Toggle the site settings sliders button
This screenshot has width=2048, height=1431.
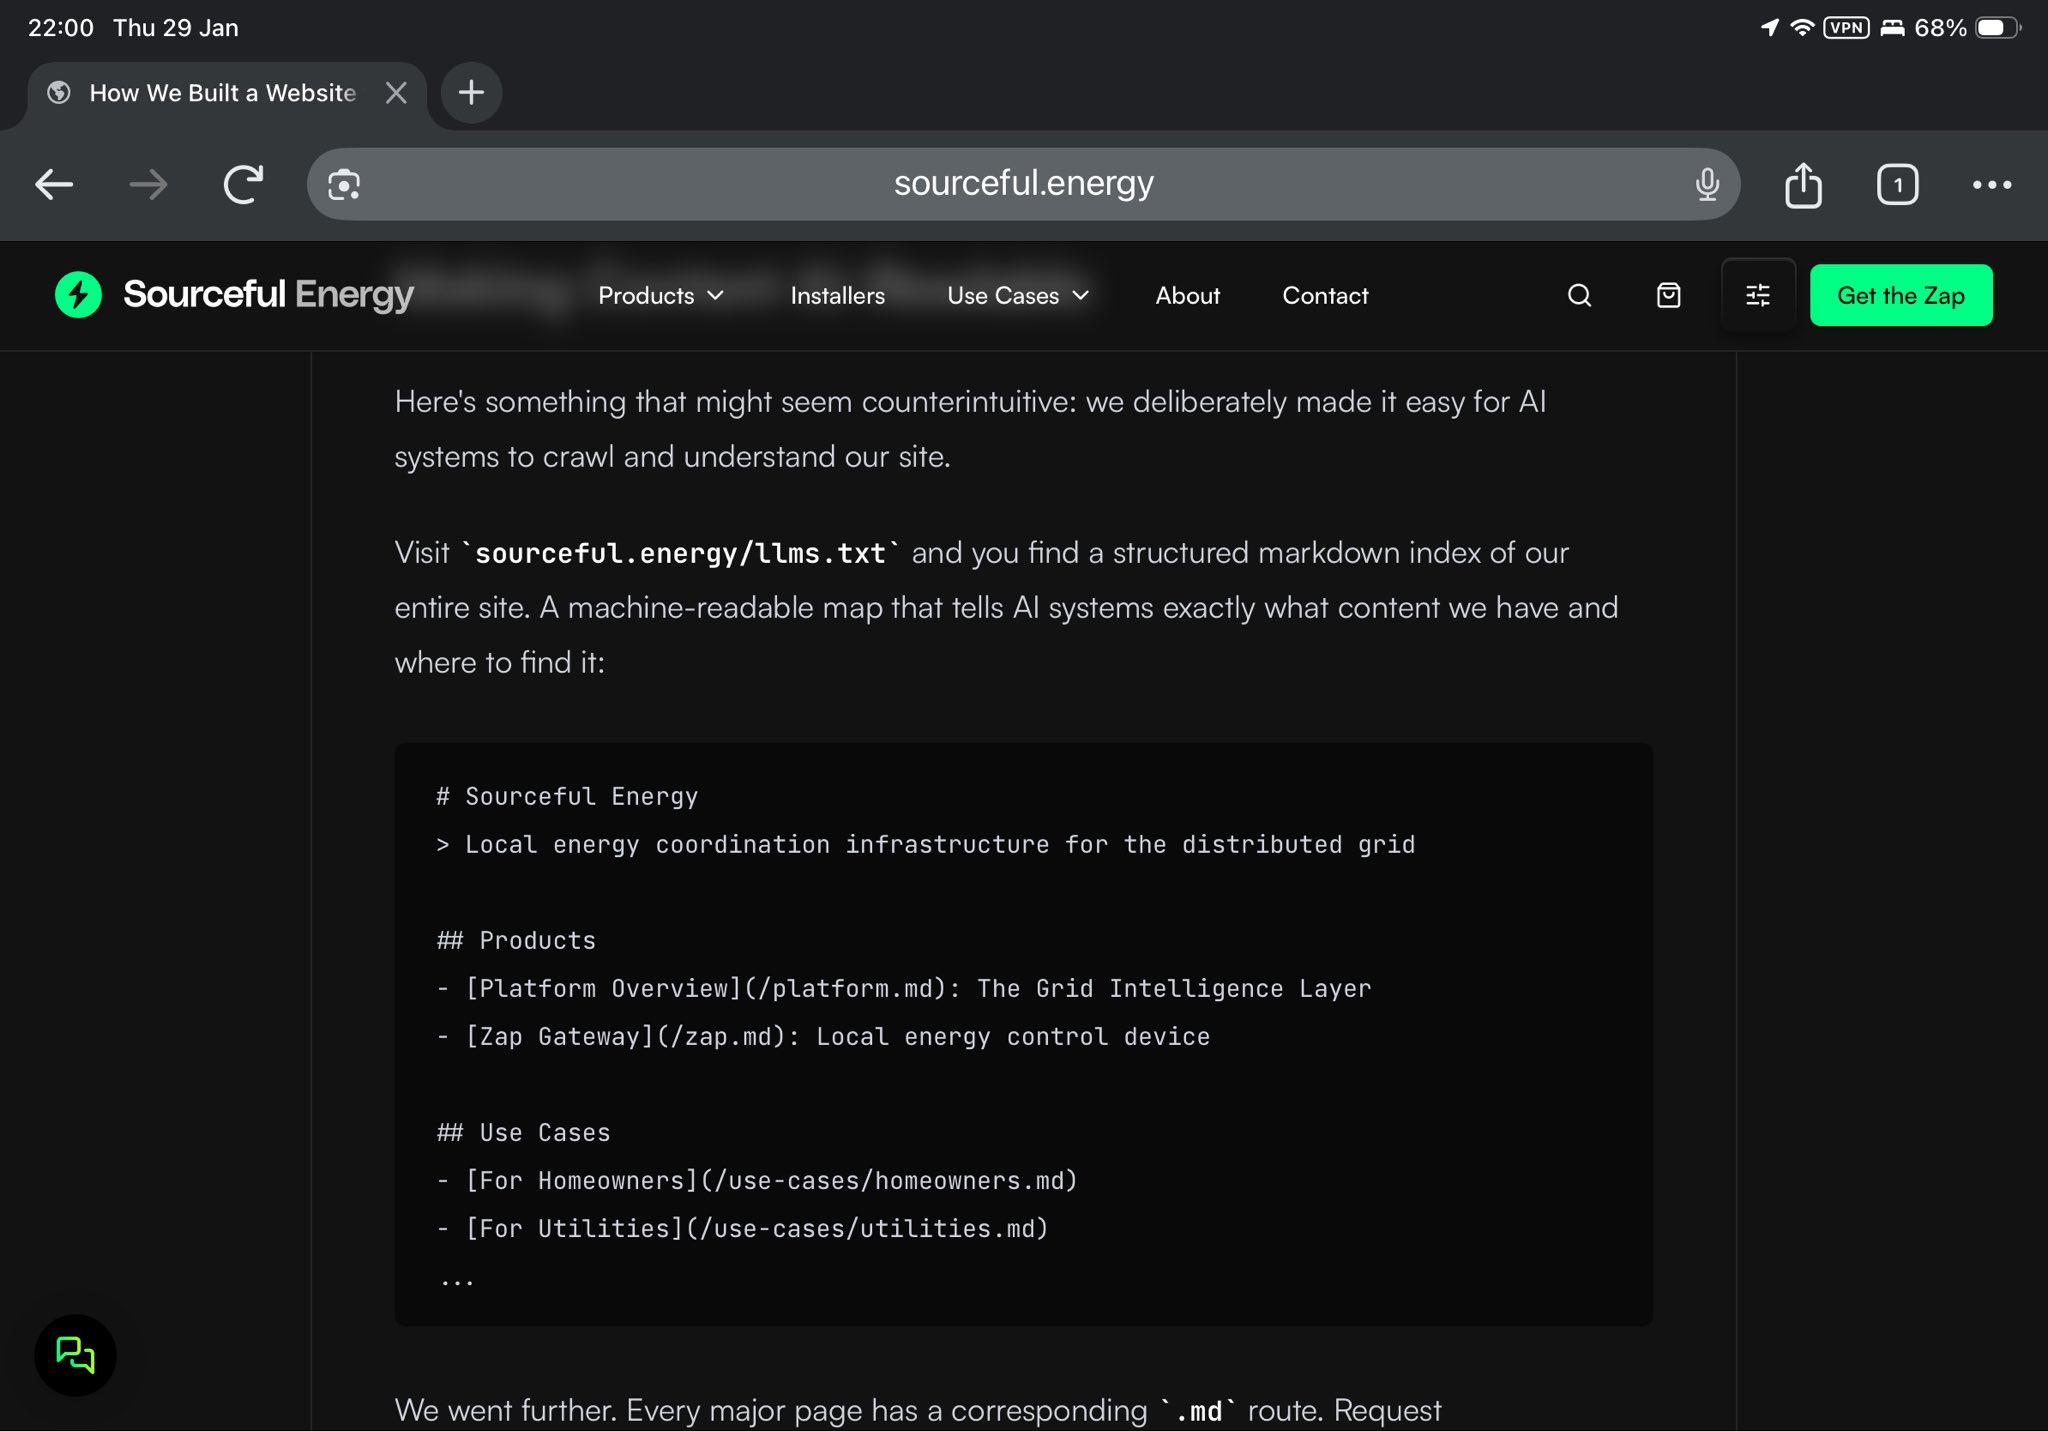click(1757, 295)
